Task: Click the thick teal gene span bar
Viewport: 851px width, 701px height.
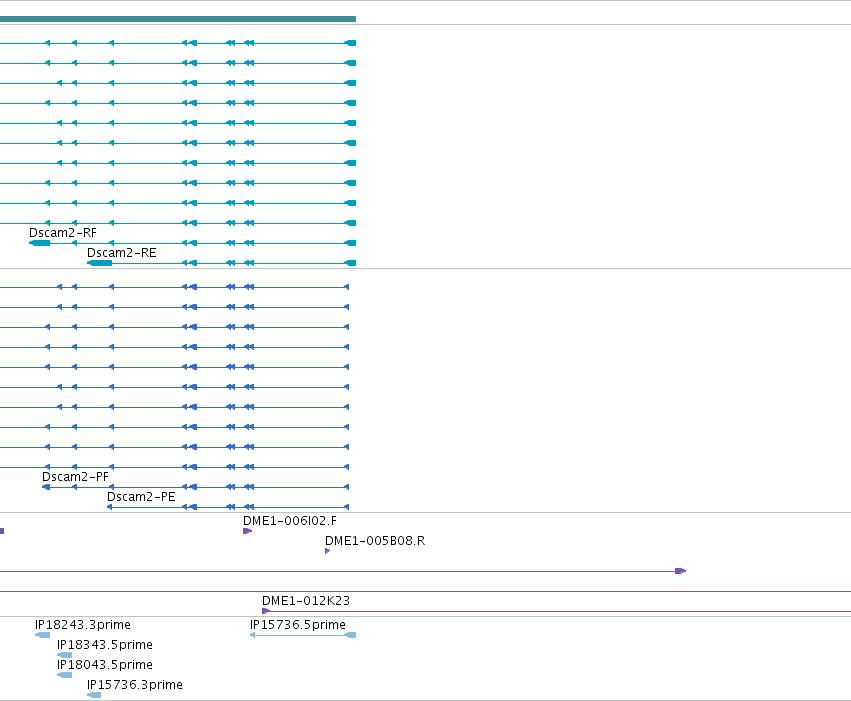Action: pyautogui.click(x=178, y=19)
